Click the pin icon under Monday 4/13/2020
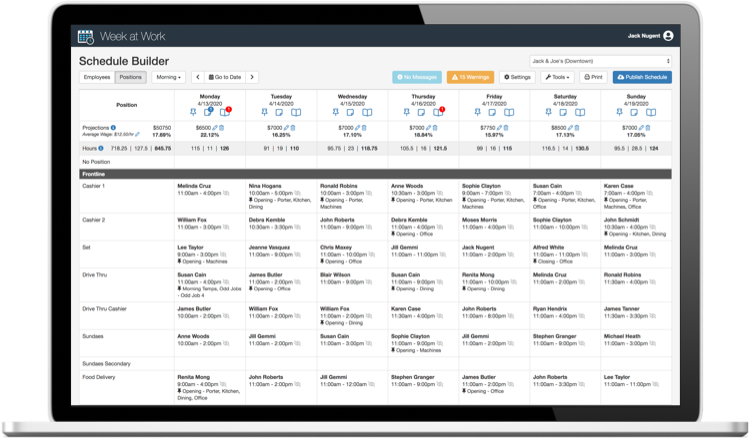This screenshot has width=750, height=438. coord(192,112)
